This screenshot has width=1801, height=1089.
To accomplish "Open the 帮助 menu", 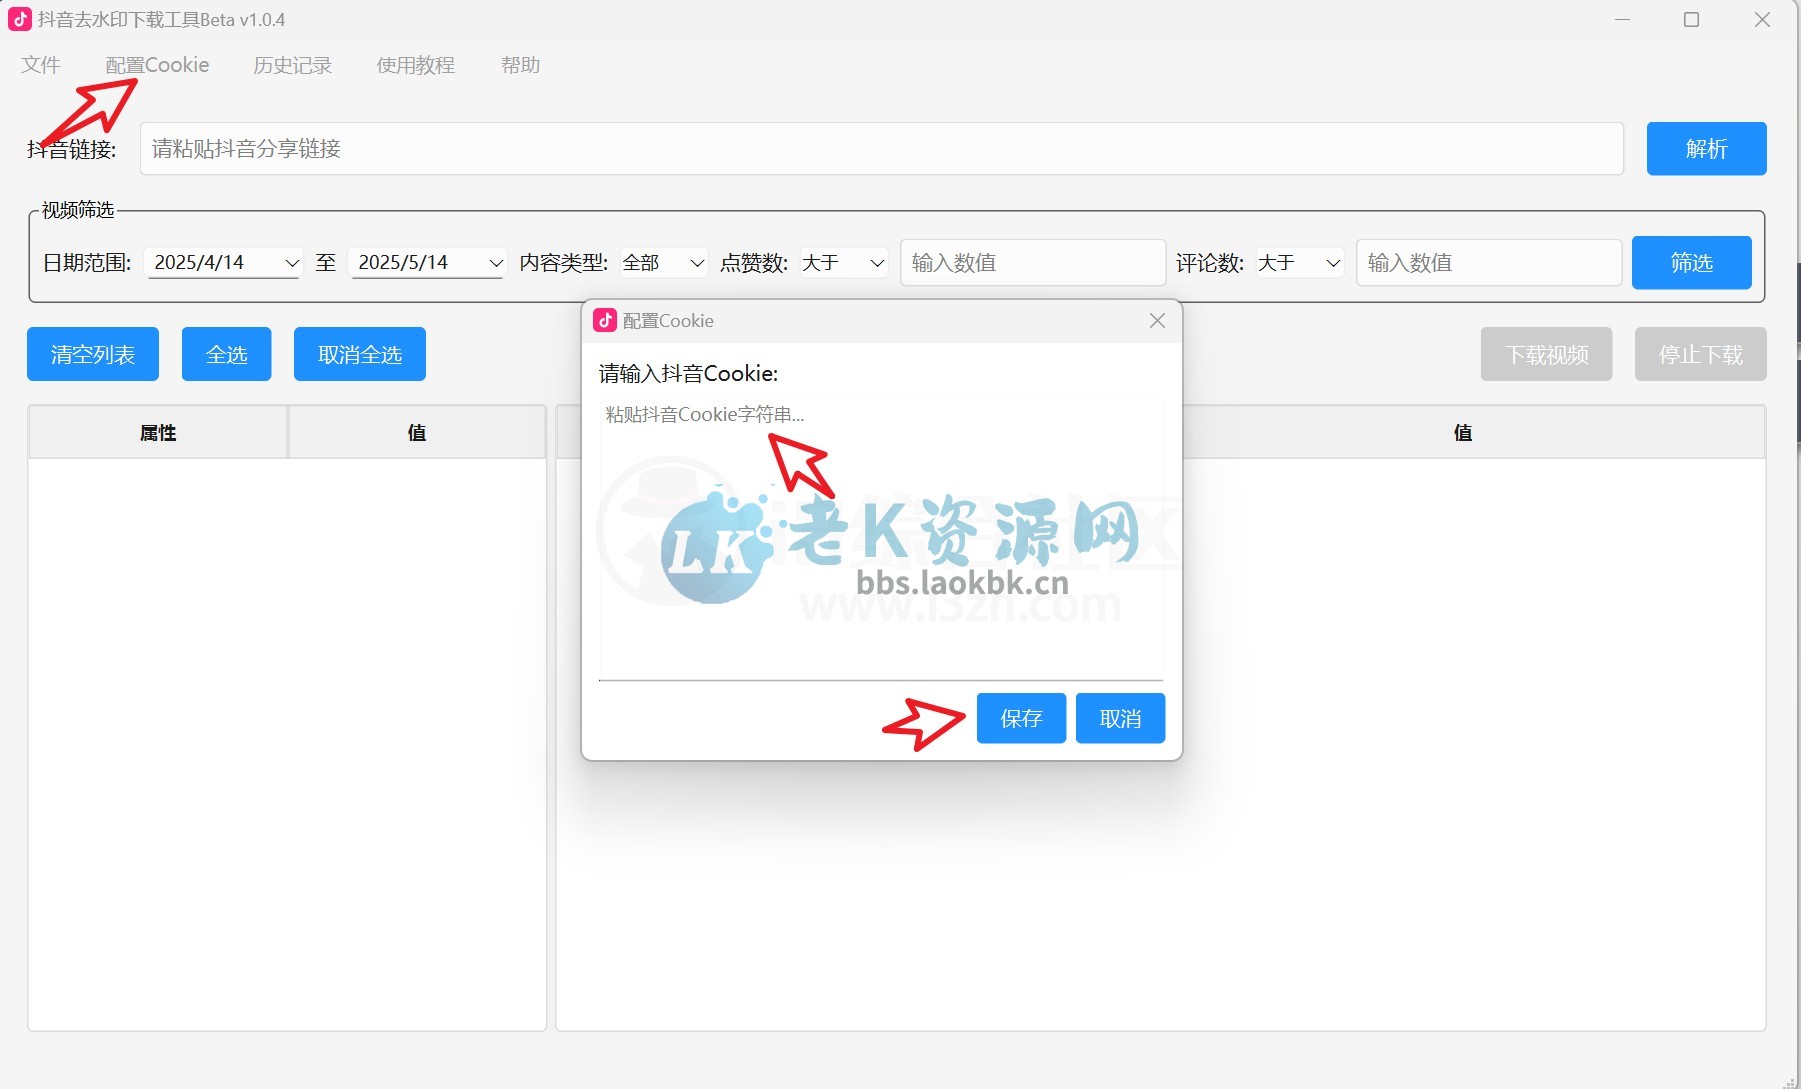I will pos(520,65).
